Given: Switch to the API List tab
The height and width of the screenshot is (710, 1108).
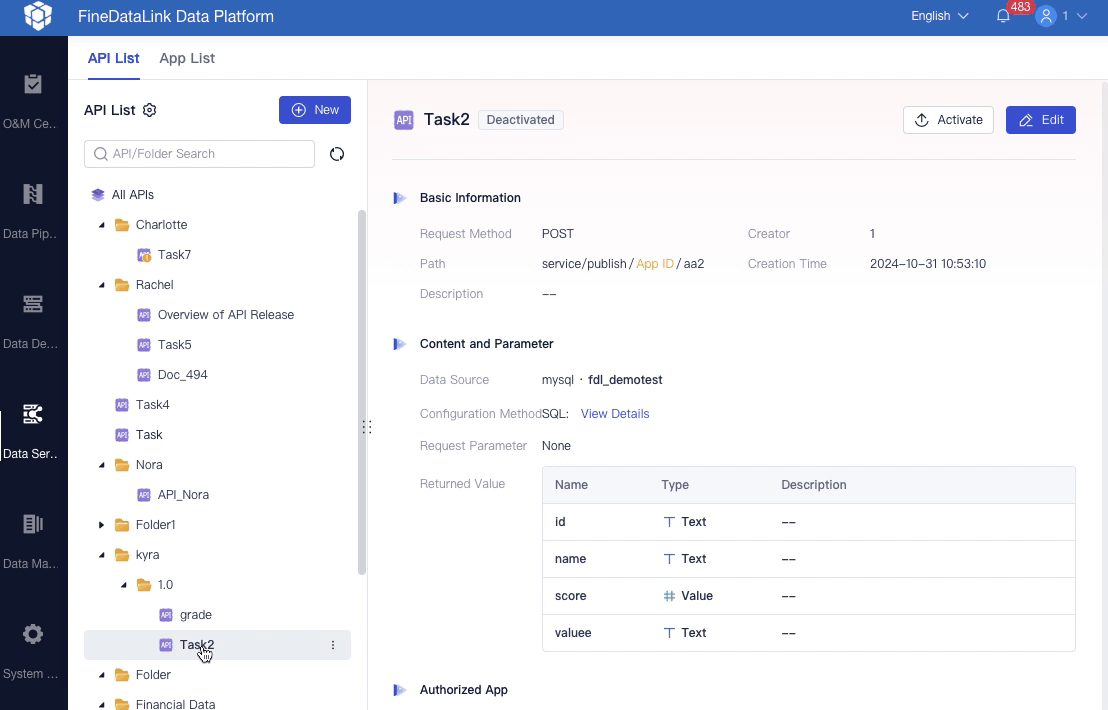Looking at the screenshot, I should coord(113,59).
